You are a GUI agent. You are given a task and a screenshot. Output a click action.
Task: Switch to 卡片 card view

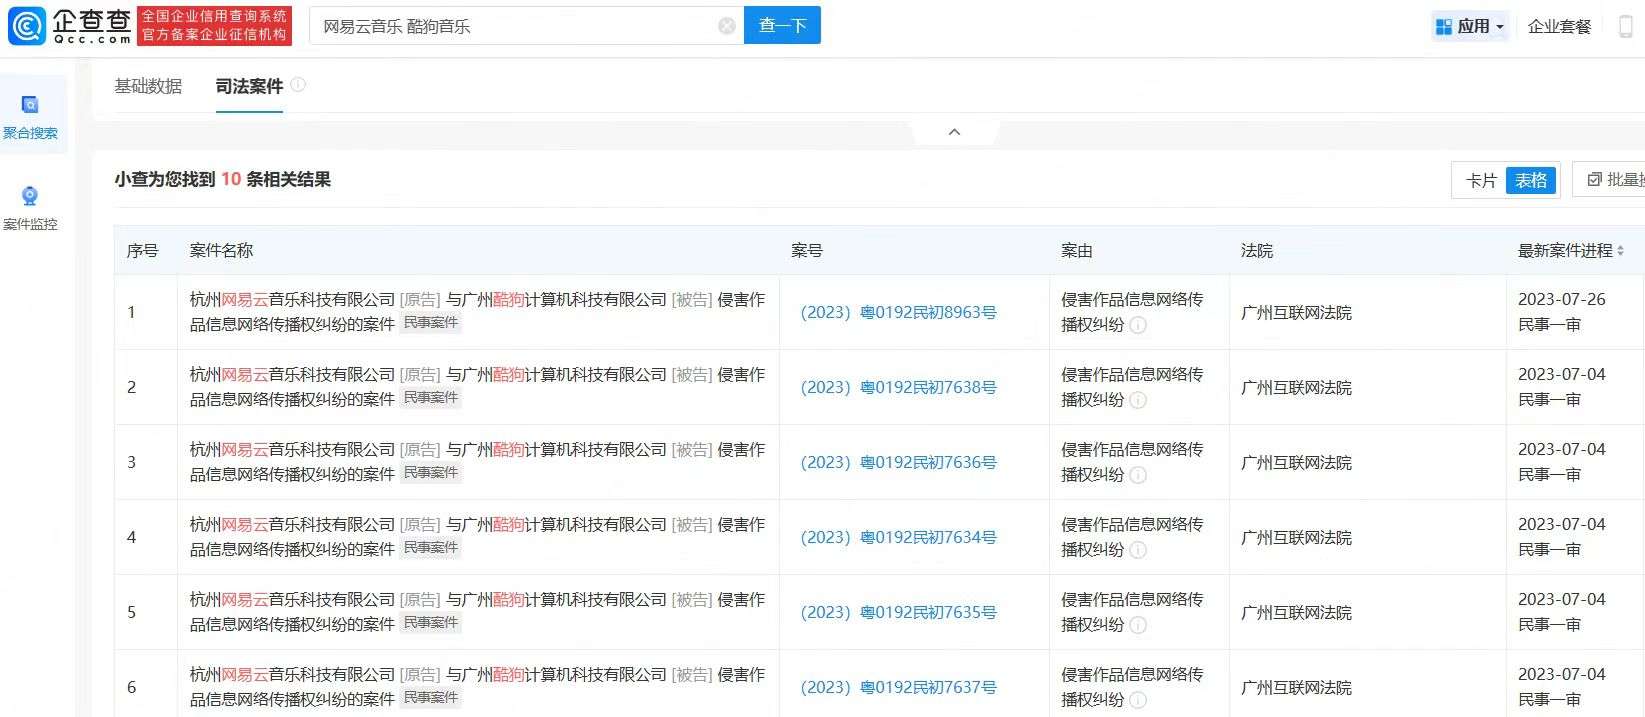1480,181
